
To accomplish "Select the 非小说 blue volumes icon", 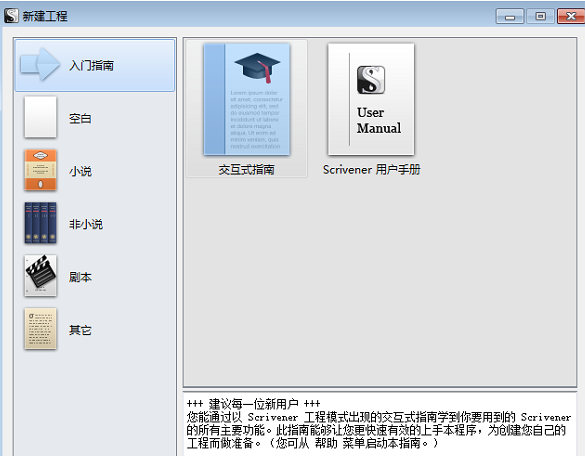I will click(x=40, y=223).
